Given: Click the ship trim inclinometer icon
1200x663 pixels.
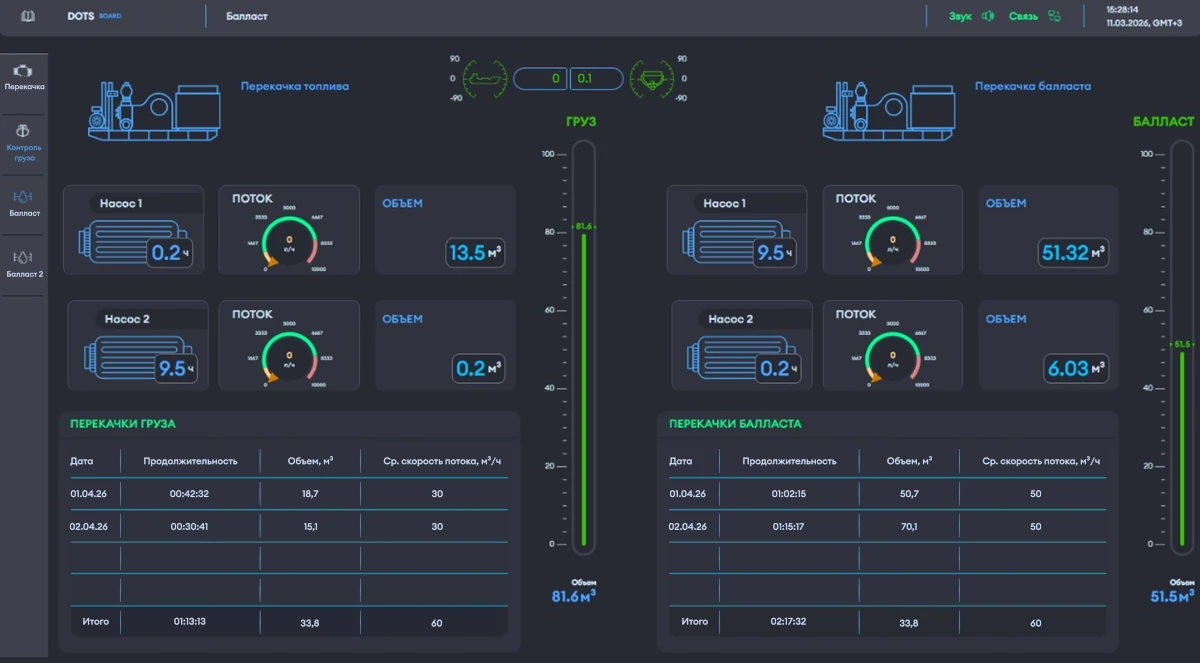Looking at the screenshot, I should [x=485, y=78].
